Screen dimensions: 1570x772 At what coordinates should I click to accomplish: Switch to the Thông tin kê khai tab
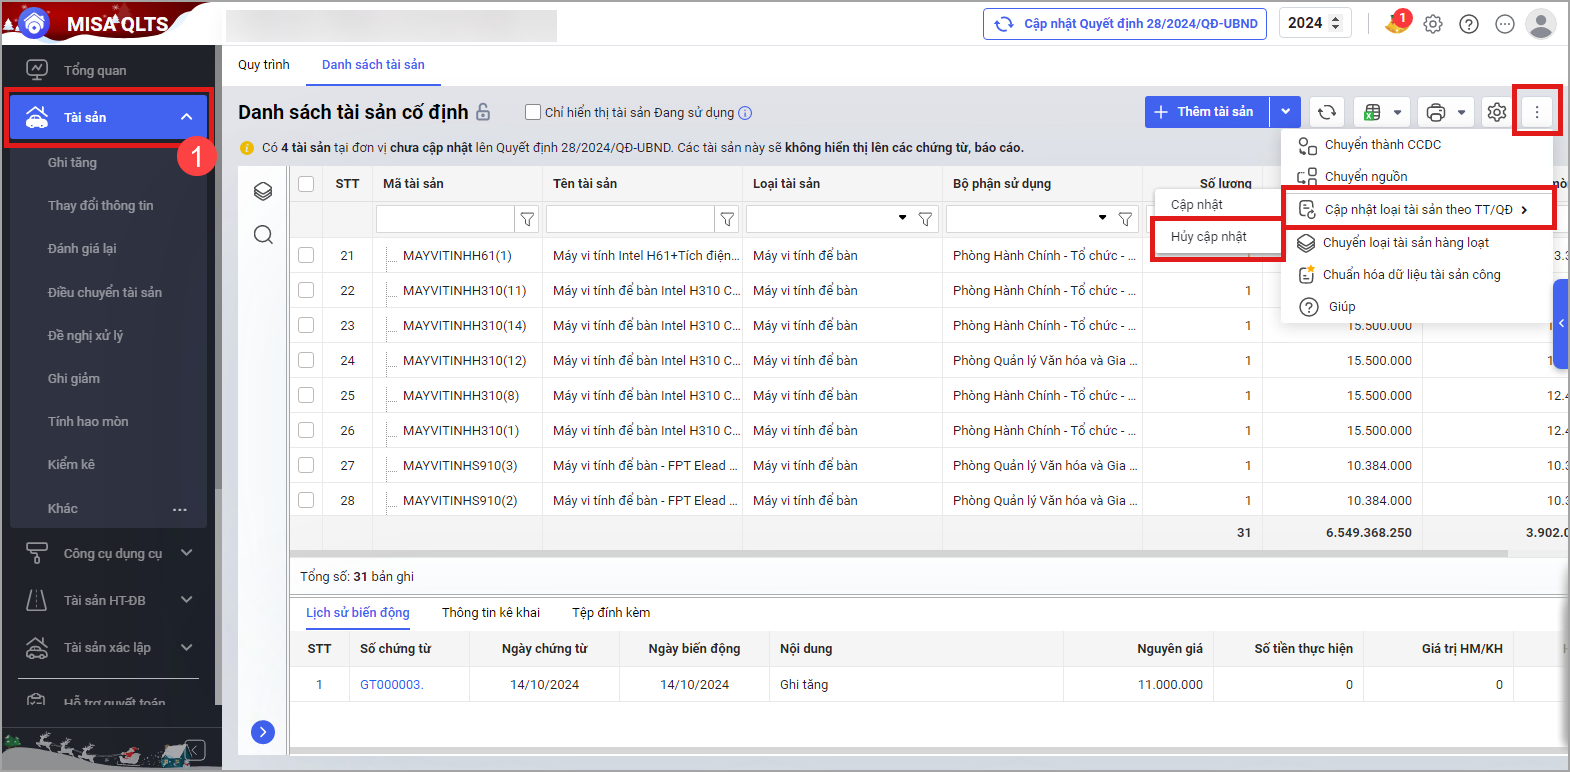(x=491, y=613)
